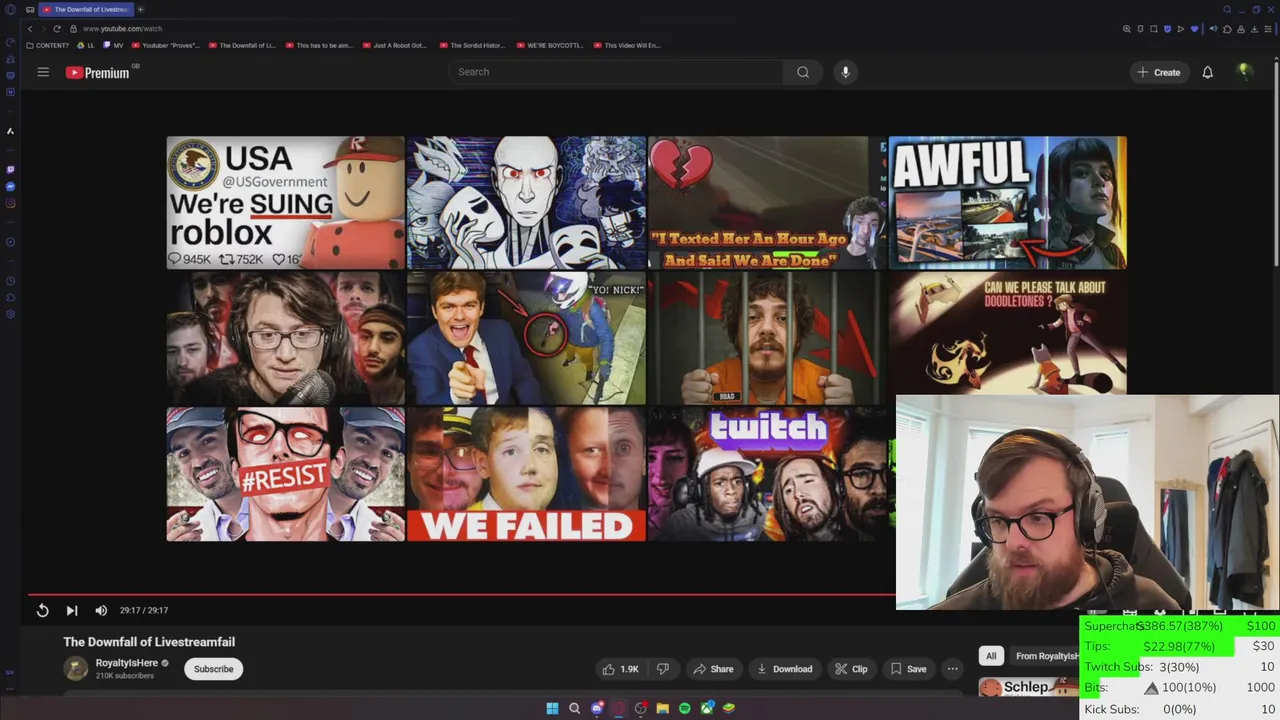Open browser downloads icon

(1254, 29)
